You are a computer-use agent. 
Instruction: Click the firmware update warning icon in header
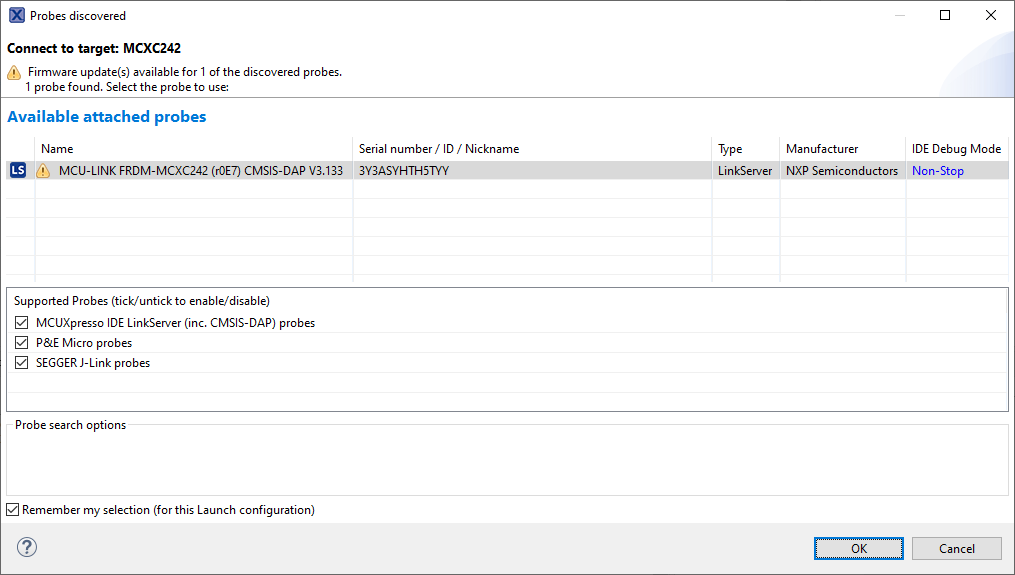(14, 72)
